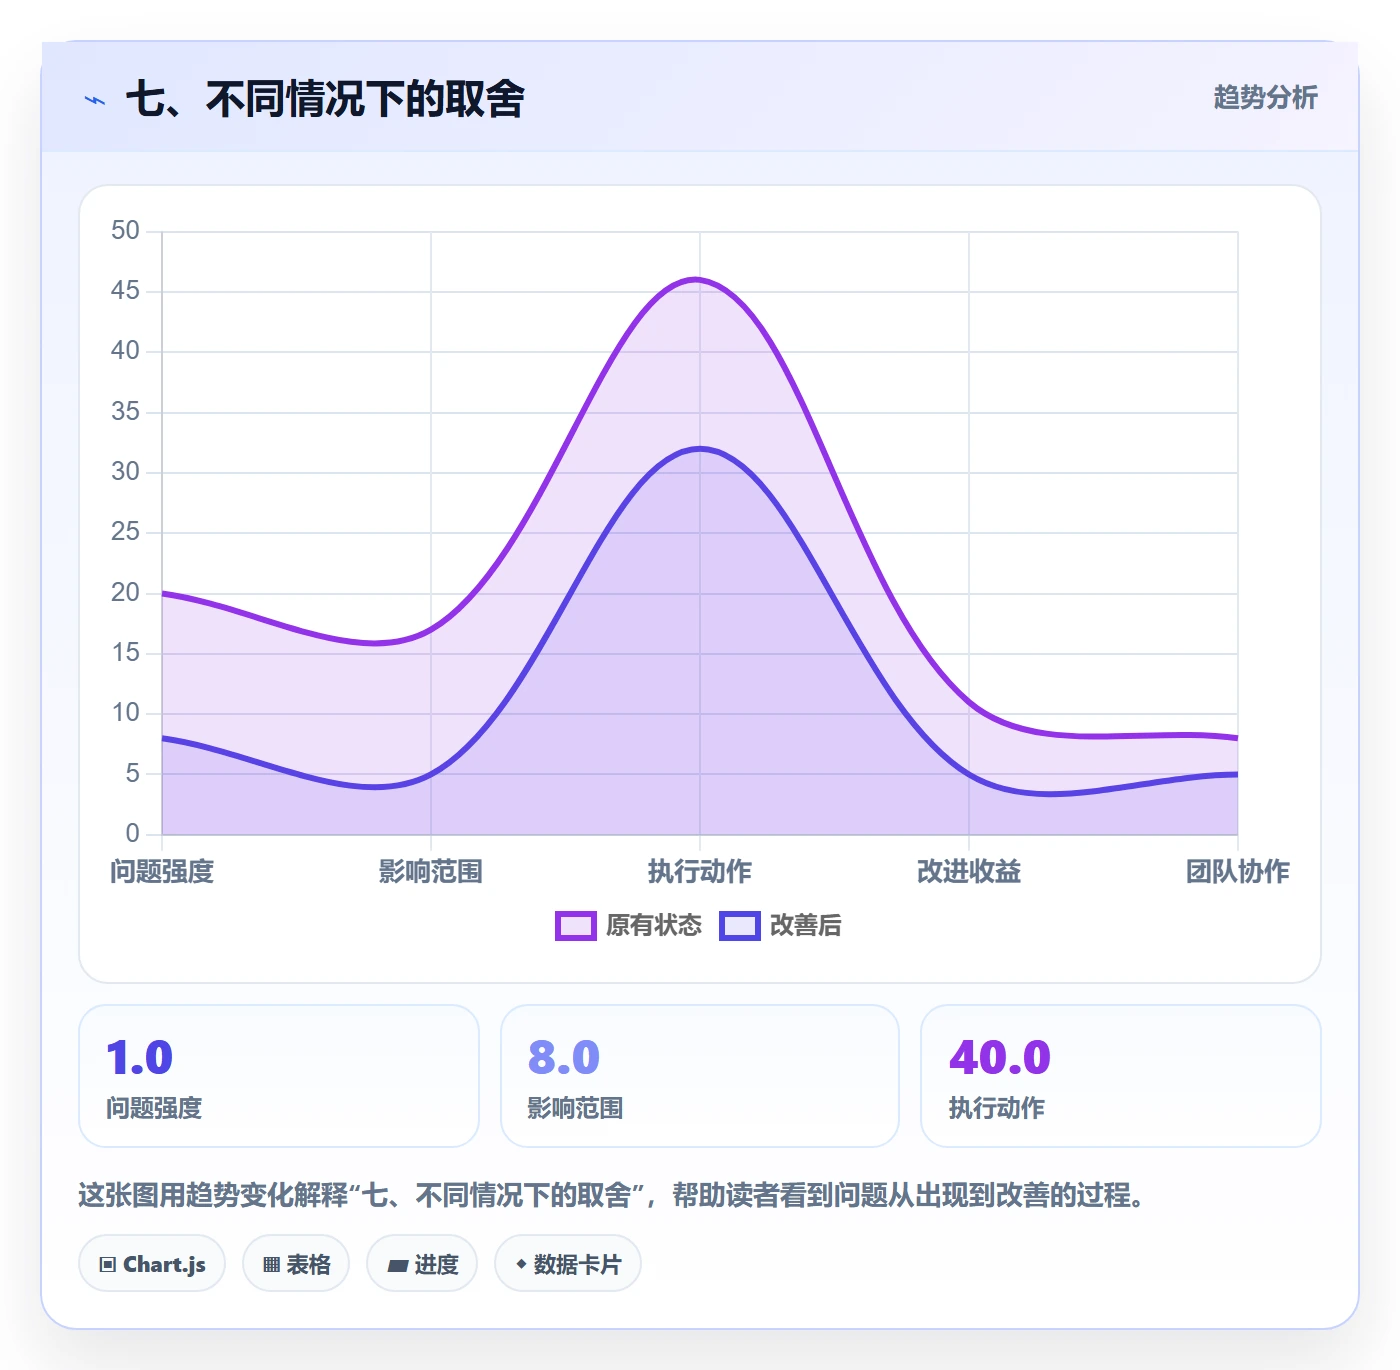The width and height of the screenshot is (1400, 1370).
Task: Open the 8.0 影响范围 stat card
Action: point(700,1076)
